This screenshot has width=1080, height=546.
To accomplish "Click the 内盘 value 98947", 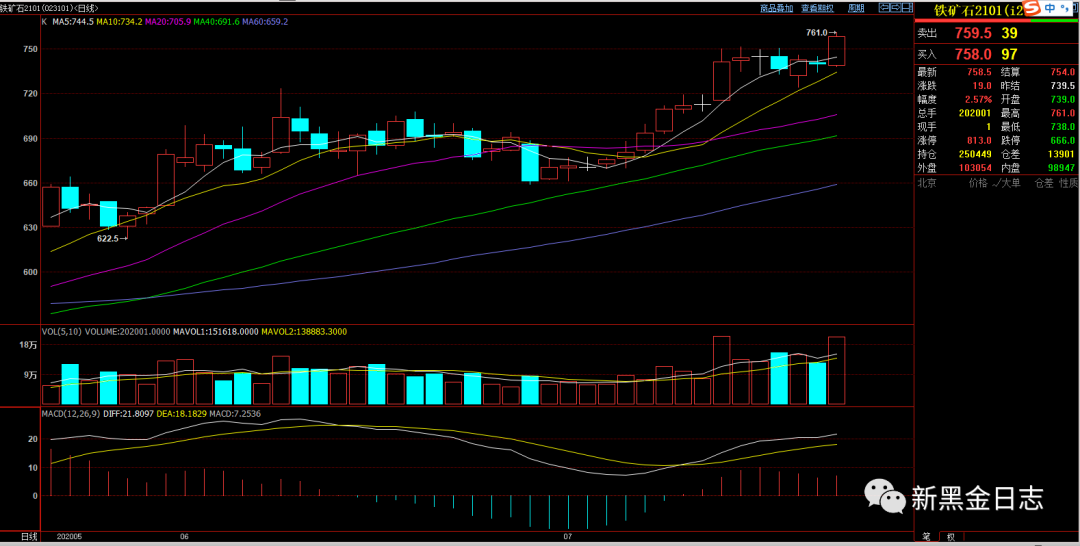I will pyautogui.click(x=1060, y=168).
